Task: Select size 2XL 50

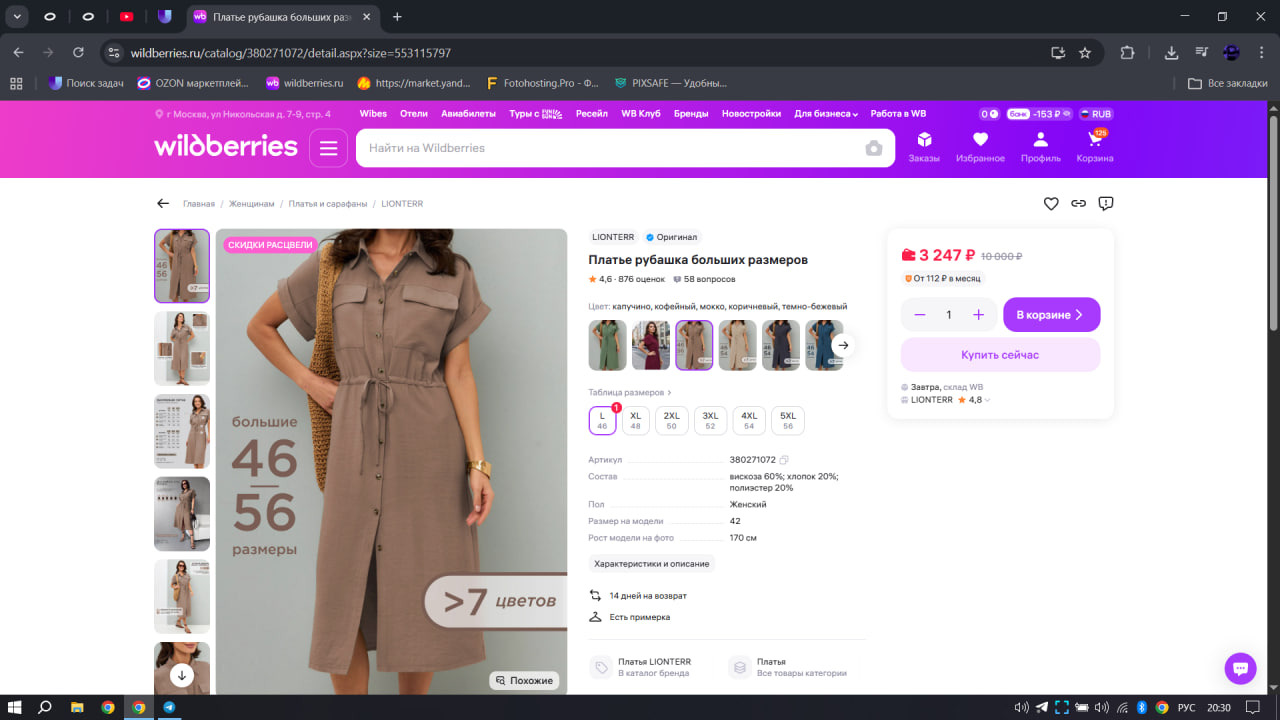Action: pos(672,421)
